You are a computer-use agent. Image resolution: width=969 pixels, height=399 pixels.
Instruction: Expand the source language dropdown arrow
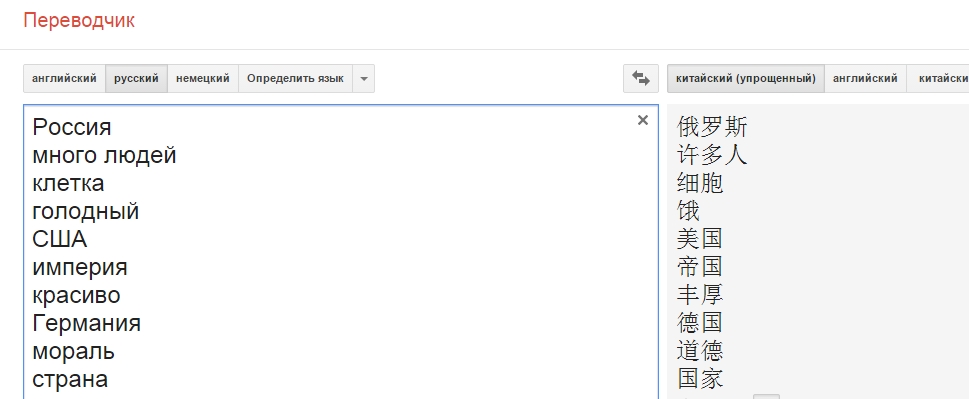point(363,78)
